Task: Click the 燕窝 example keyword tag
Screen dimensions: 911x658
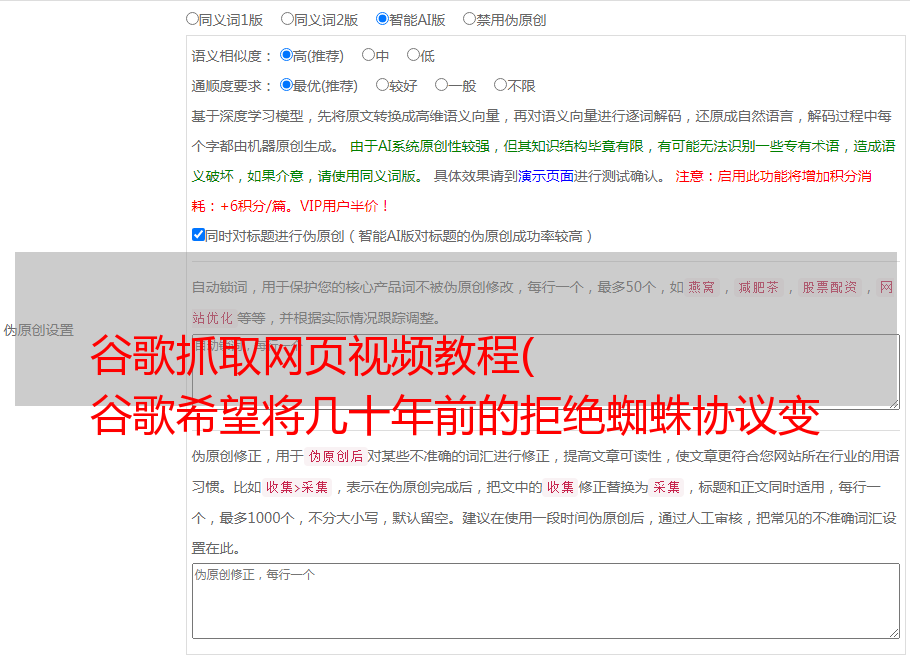Action: pos(702,287)
